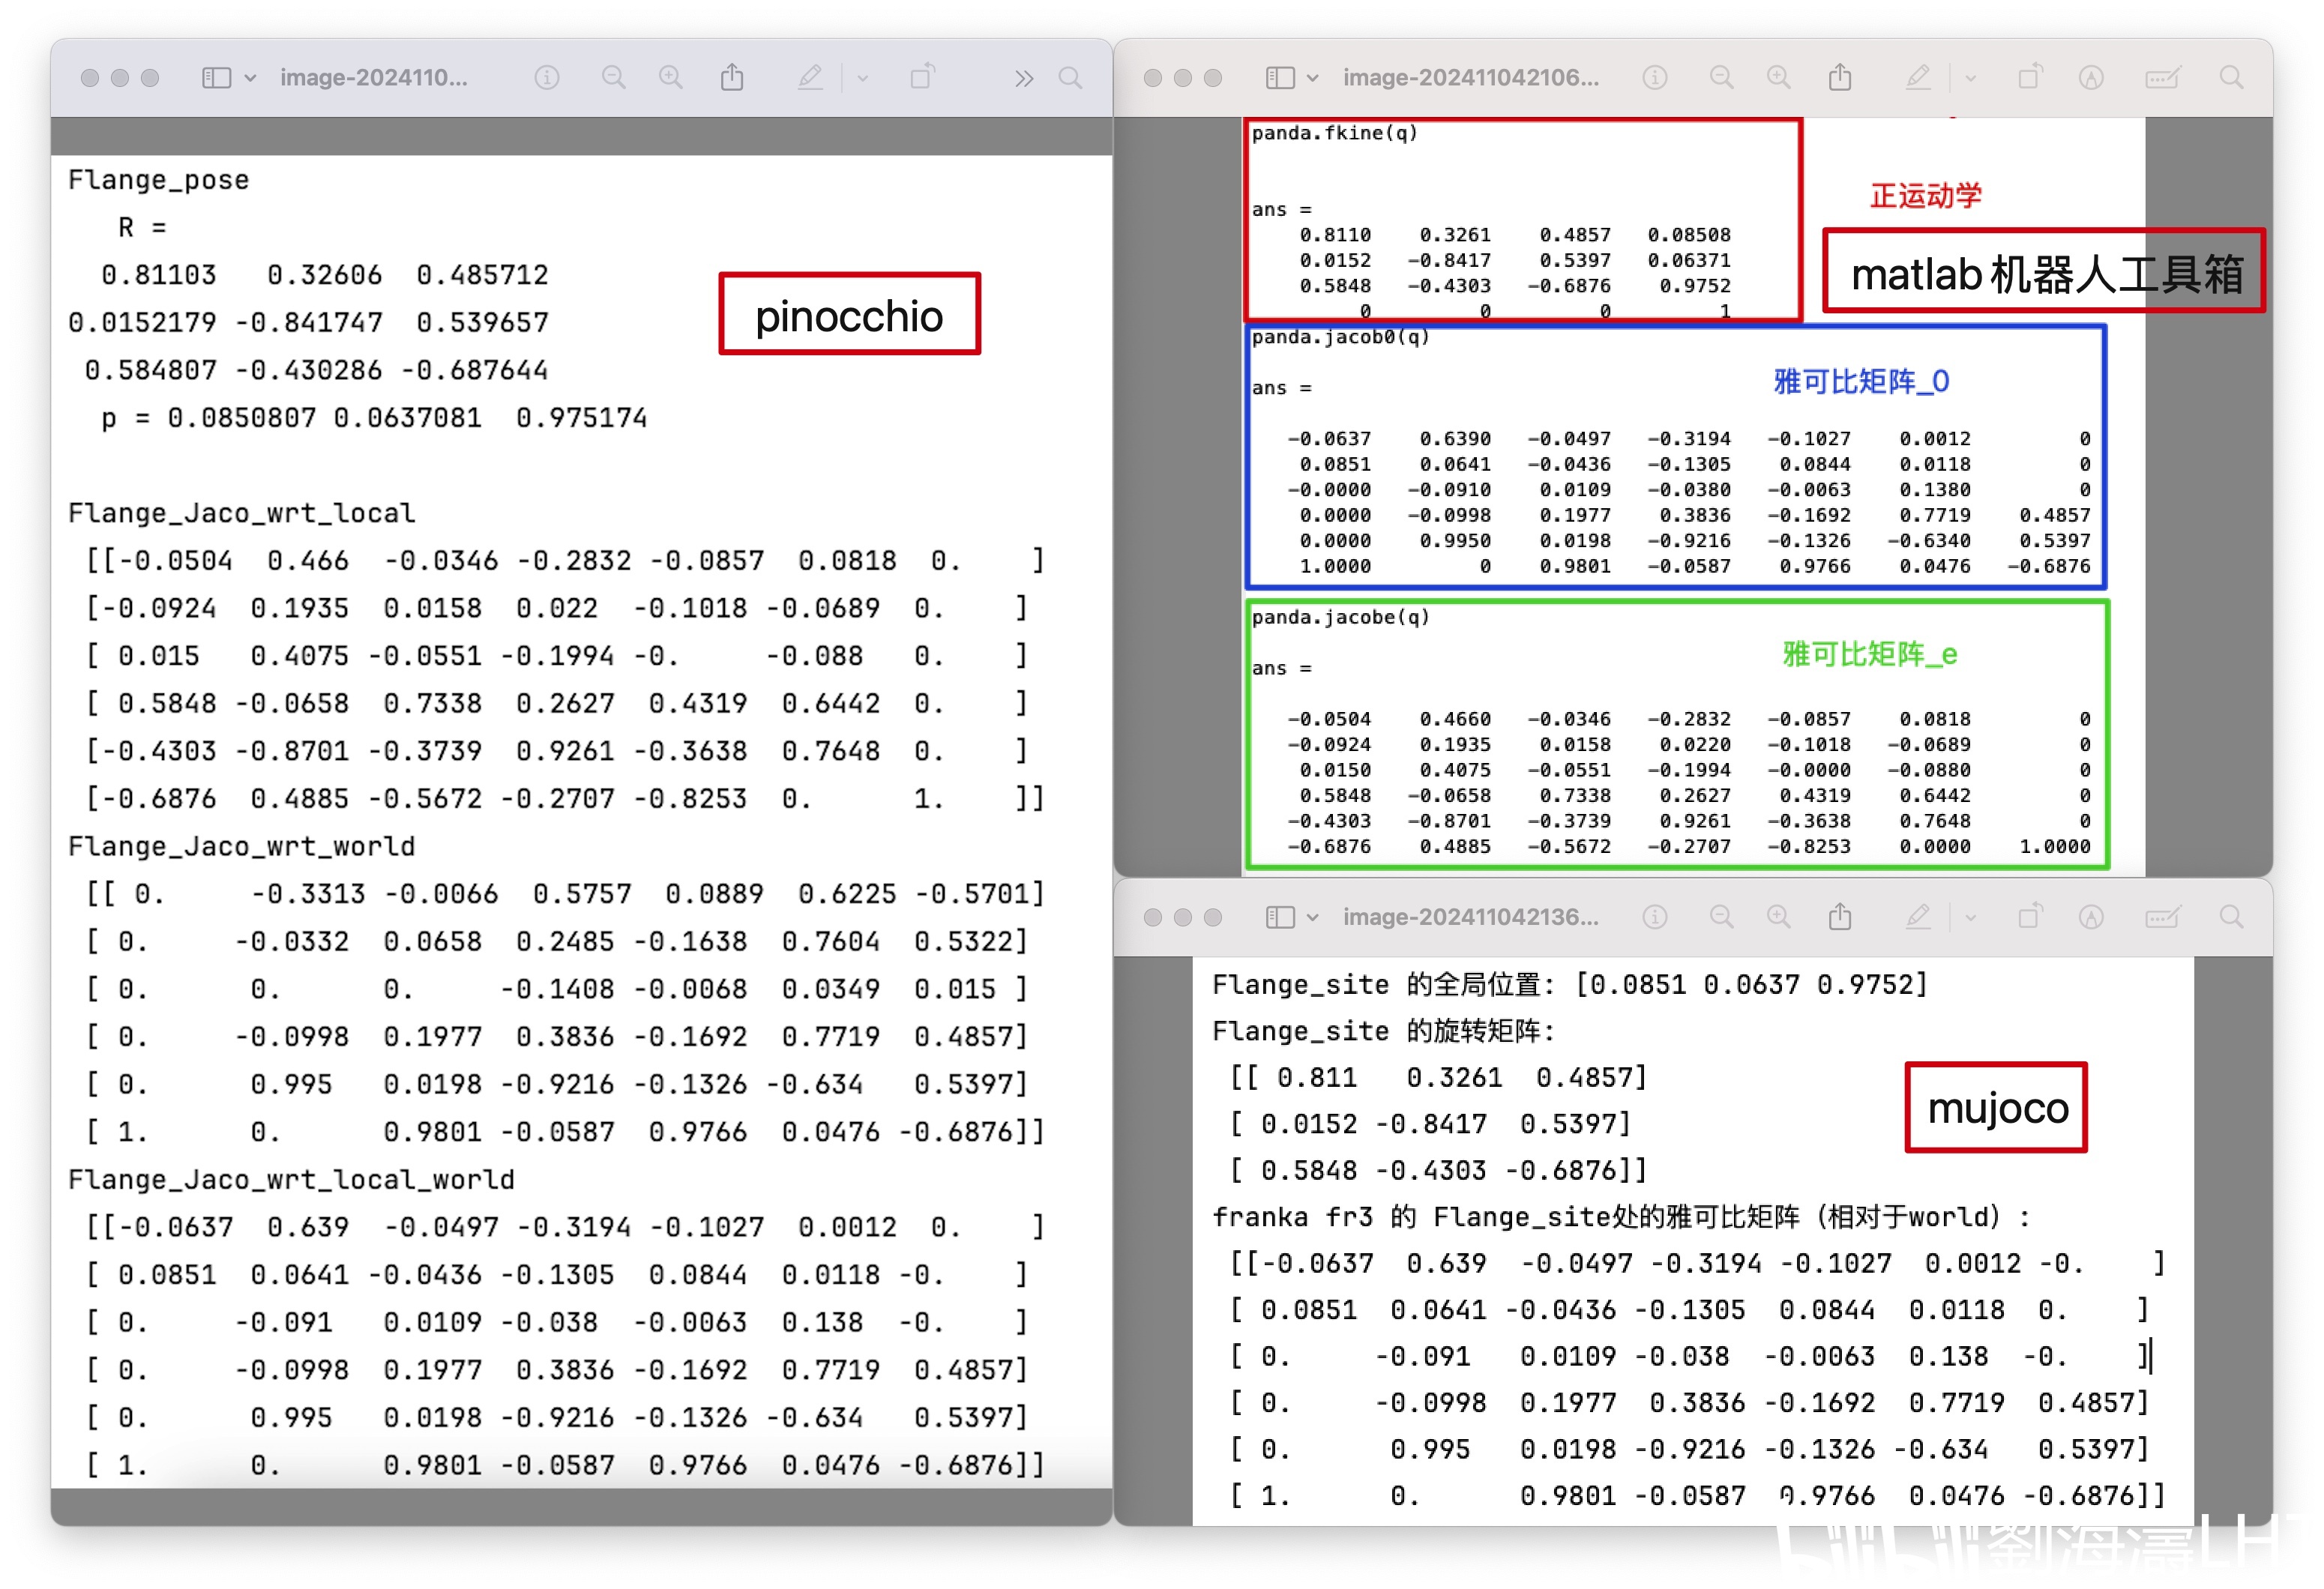Click search icon in mujoco image window
The image size is (2324, 1589).
click(x=2231, y=916)
